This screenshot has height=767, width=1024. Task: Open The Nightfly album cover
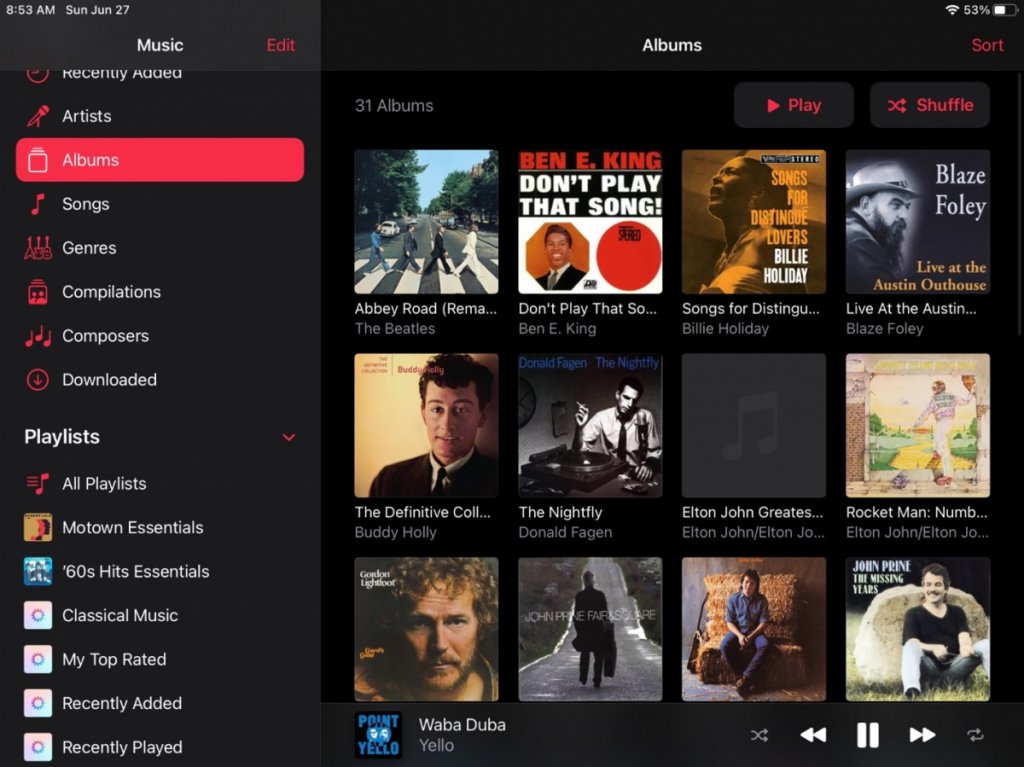590,425
